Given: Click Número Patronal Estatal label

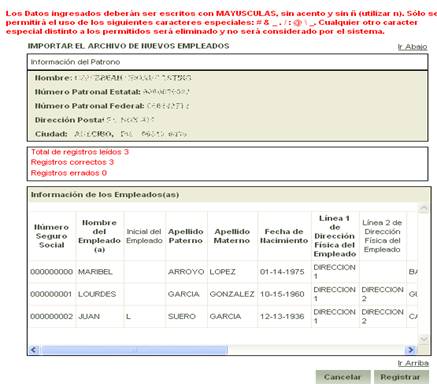Looking at the screenshot, I should [88, 92].
